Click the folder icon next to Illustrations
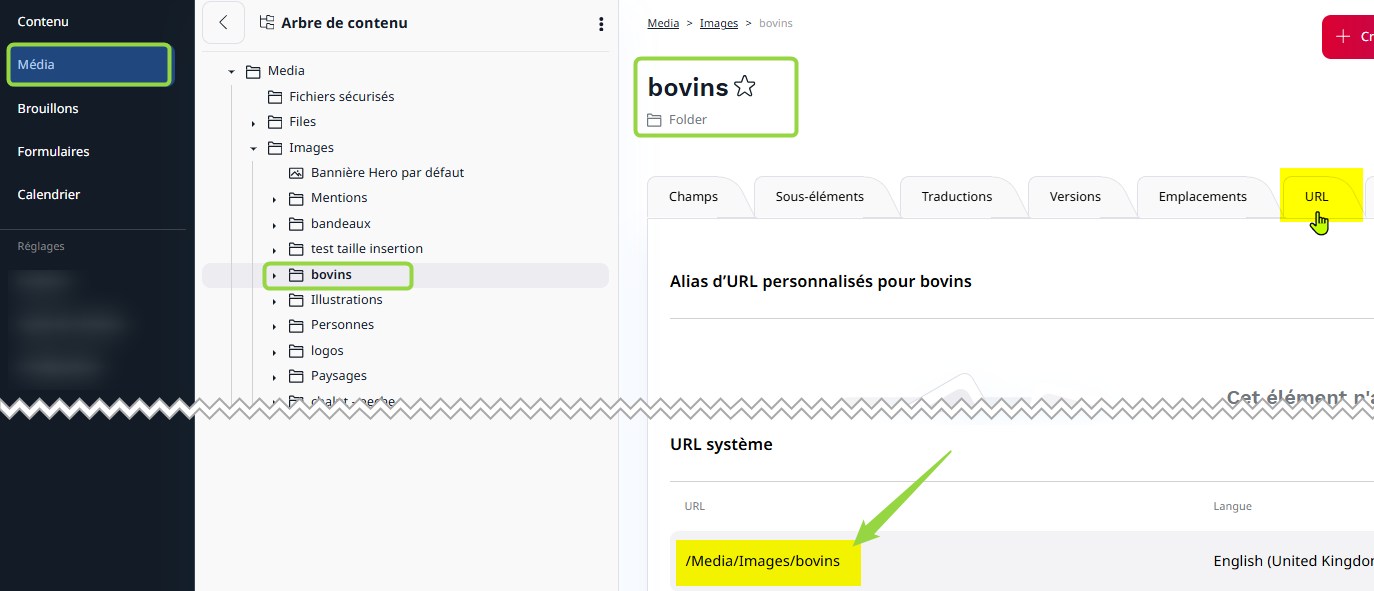The width and height of the screenshot is (1374, 591). click(x=296, y=300)
